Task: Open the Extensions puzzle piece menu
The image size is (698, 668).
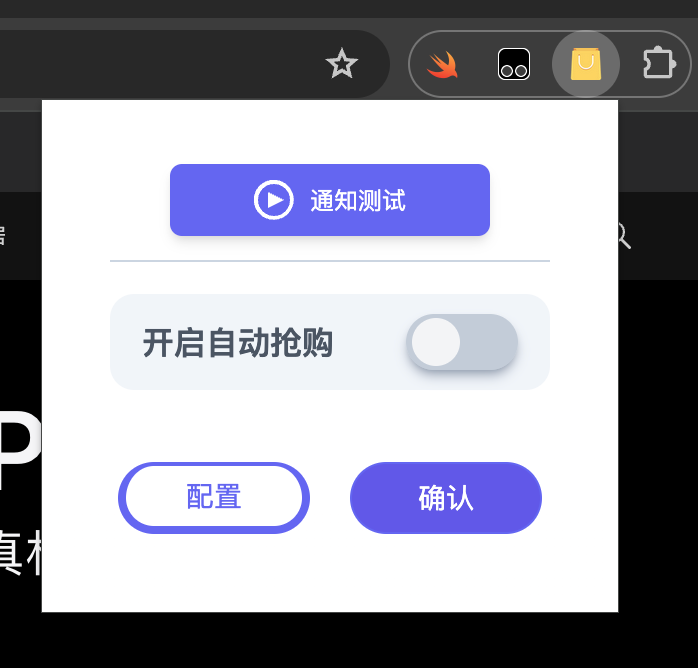Action: (x=659, y=63)
